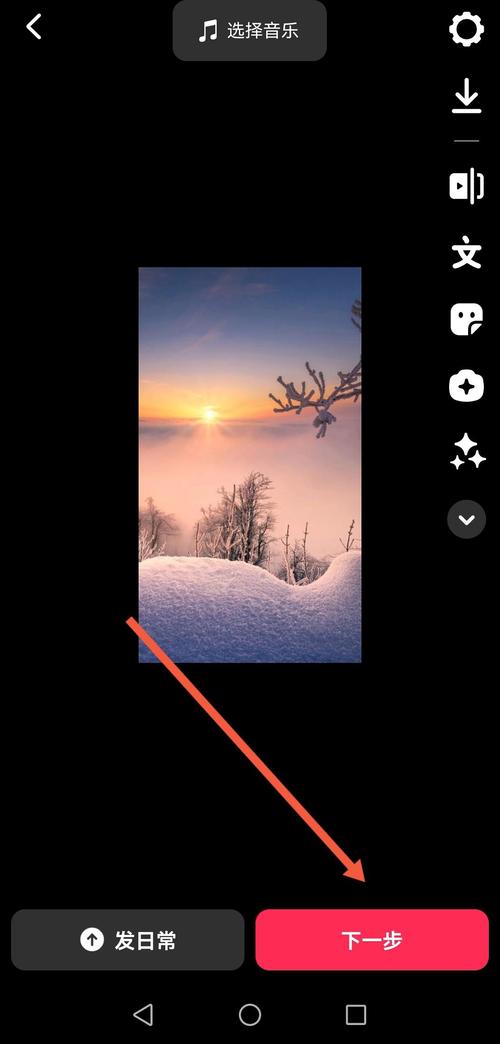Tap the Android back triangle button
This screenshot has width=500, height=1044.
pyautogui.click(x=143, y=1015)
